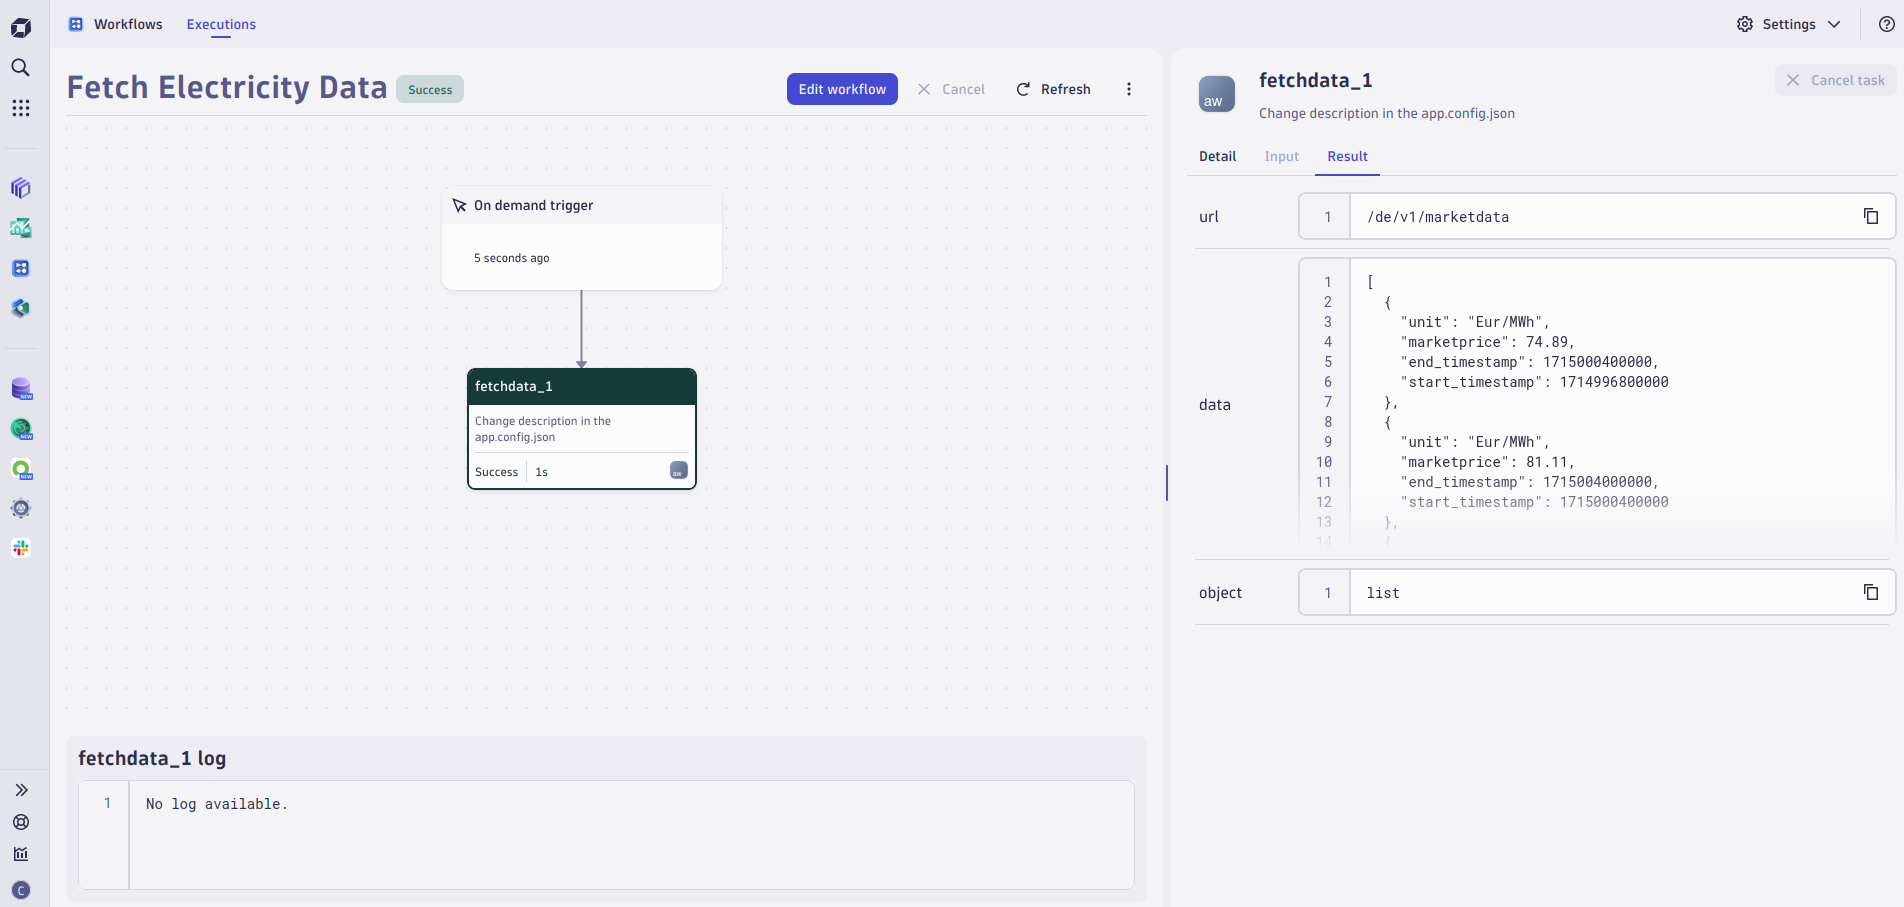This screenshot has height=907, width=1904.
Task: Open the green chart app icon in sidebar
Action: click(x=20, y=228)
